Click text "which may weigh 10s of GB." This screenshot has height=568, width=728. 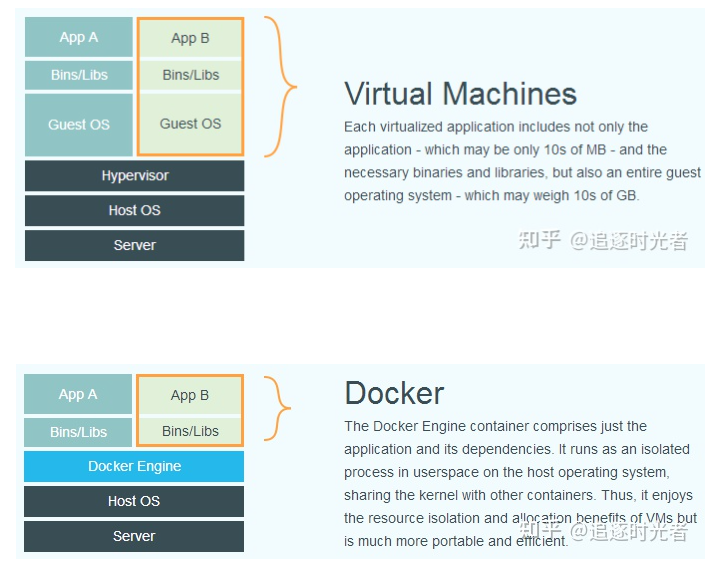552,195
